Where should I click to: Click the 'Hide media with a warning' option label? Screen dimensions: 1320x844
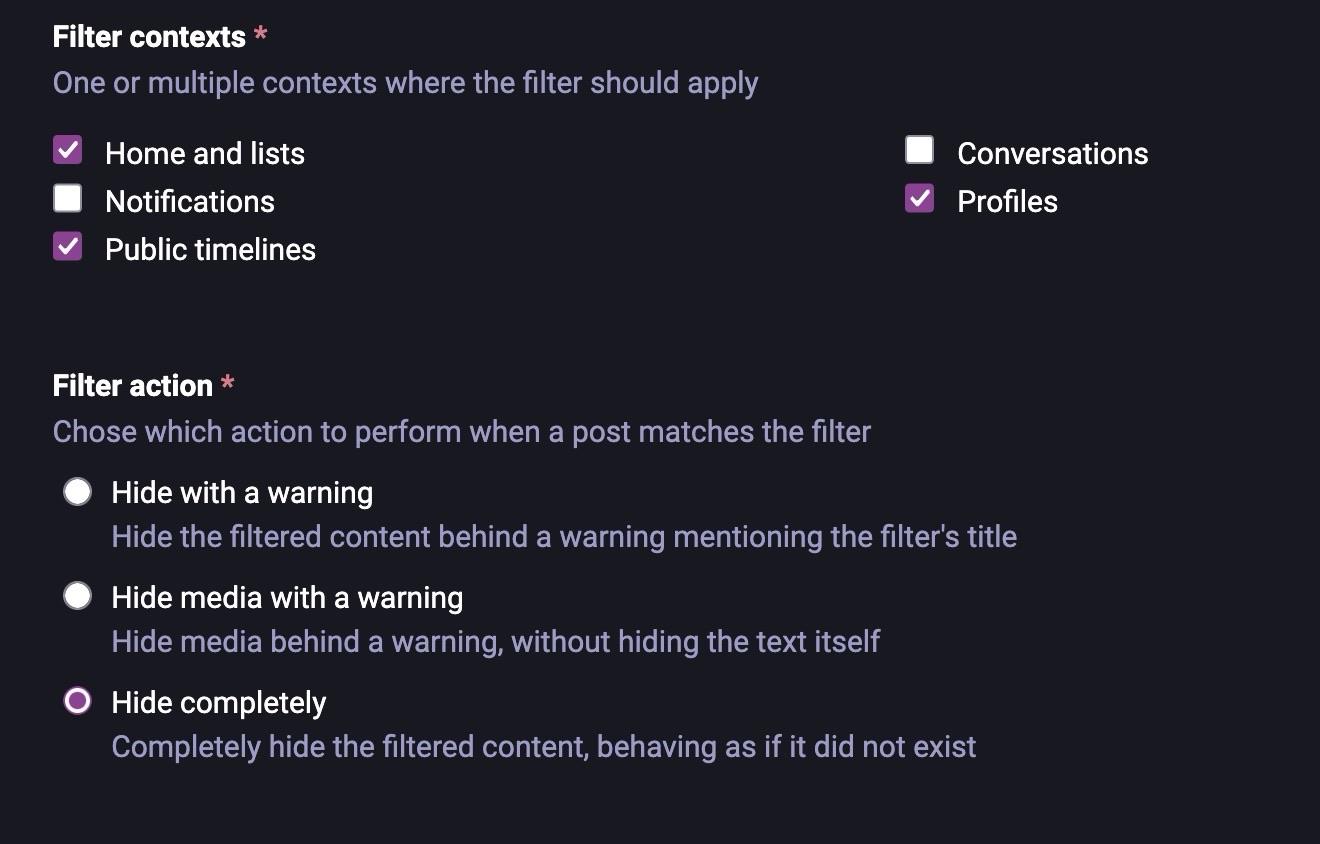tap(287, 597)
